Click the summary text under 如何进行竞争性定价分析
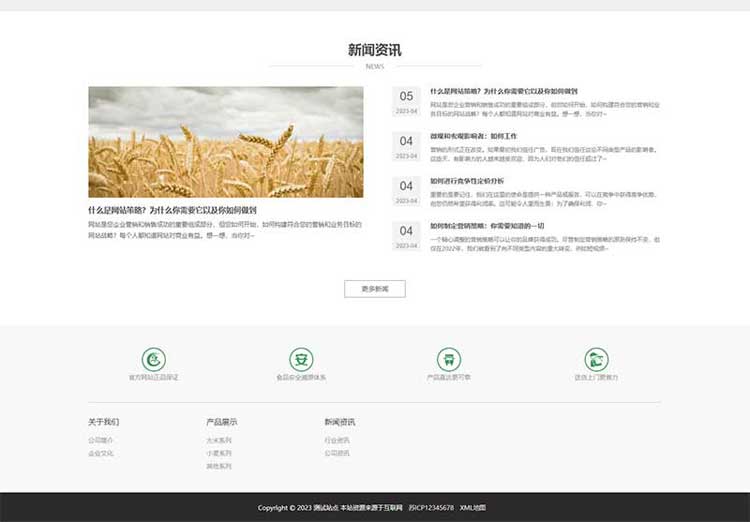Viewport: 750px width, 522px height. 543,199
